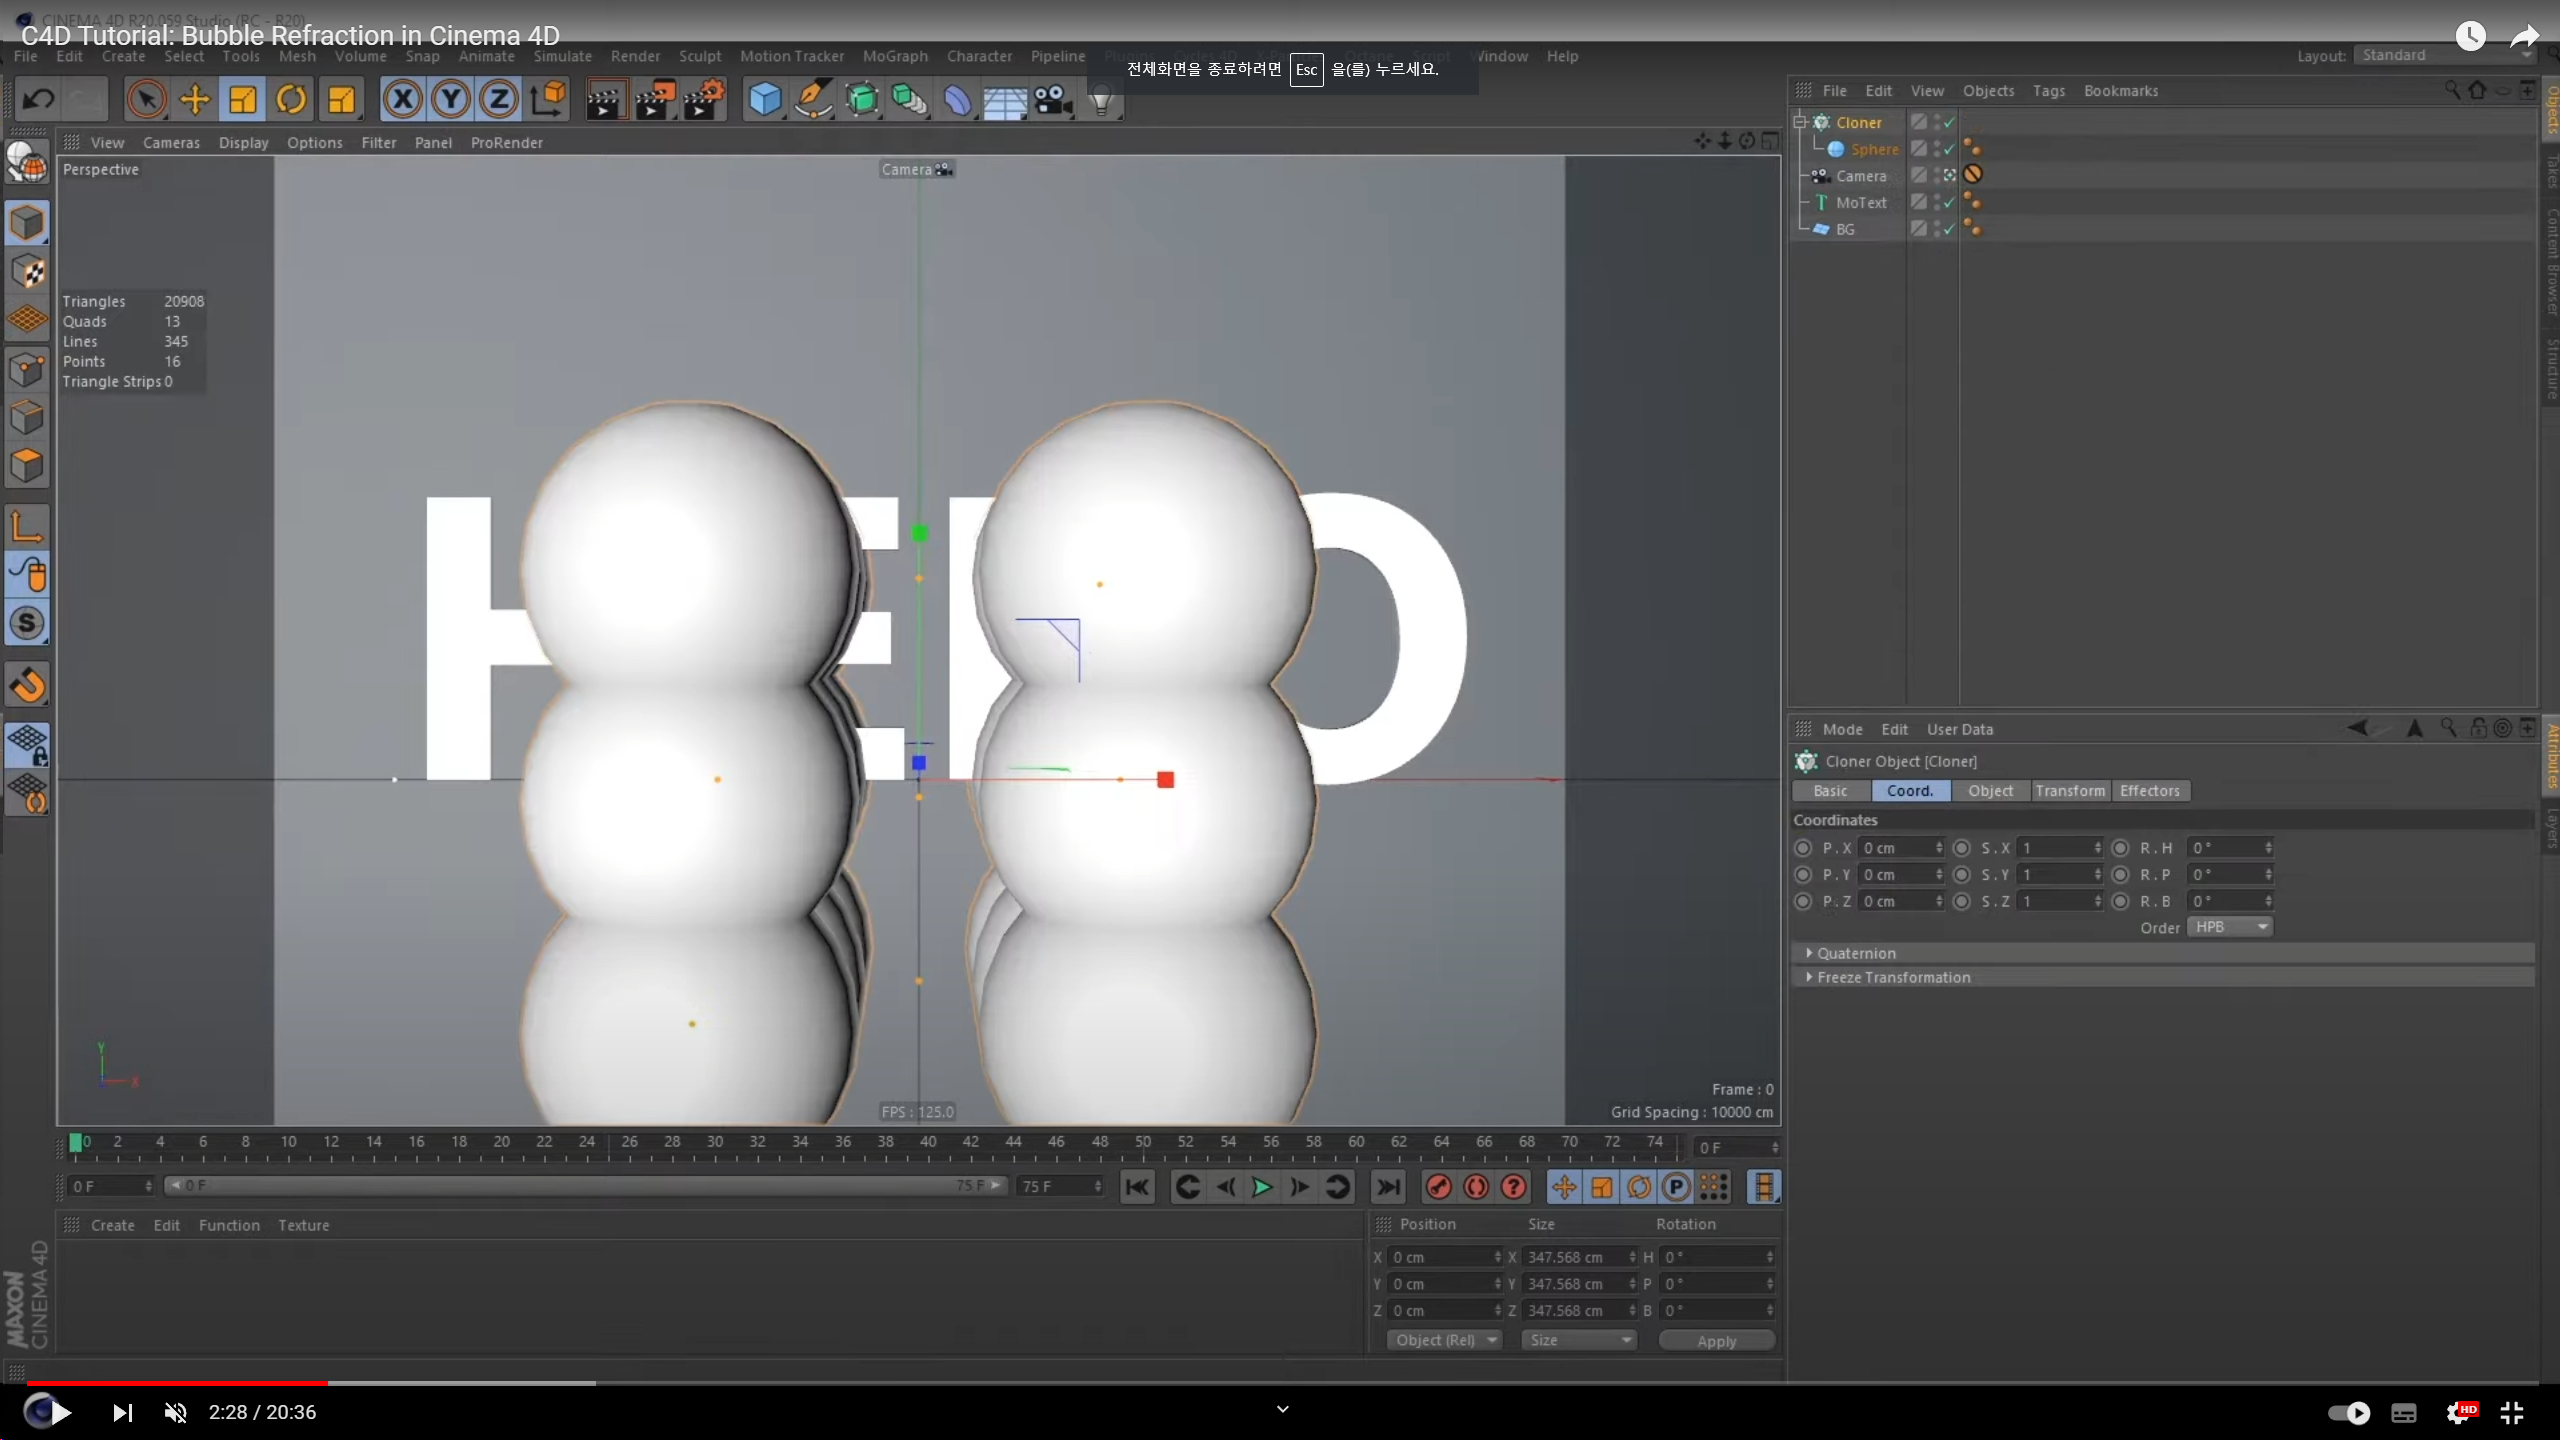Click the Enable Snap icon
Viewport: 2560px width, 1440px height.
[x=27, y=685]
